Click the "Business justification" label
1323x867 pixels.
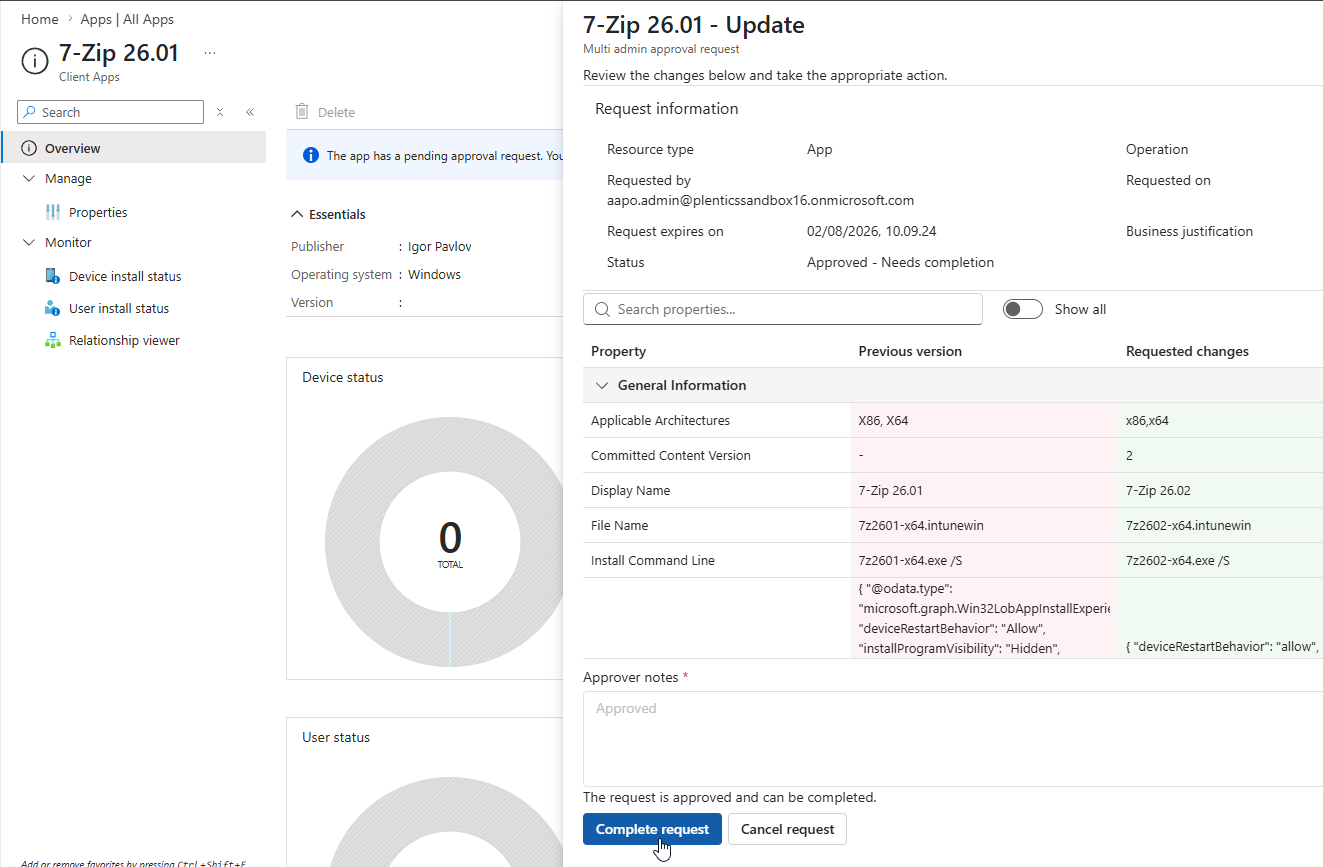tap(1189, 231)
